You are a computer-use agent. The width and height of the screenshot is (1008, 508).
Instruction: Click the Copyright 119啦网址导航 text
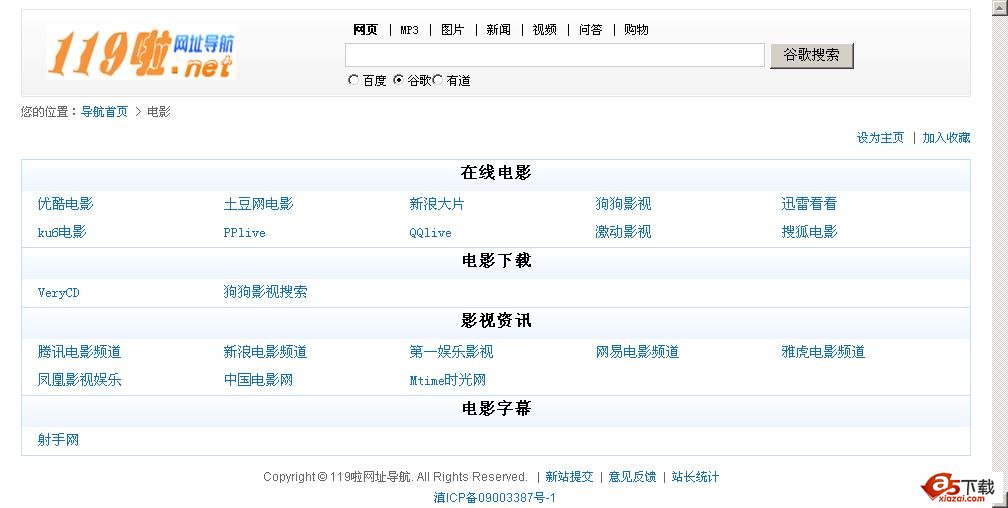point(395,477)
